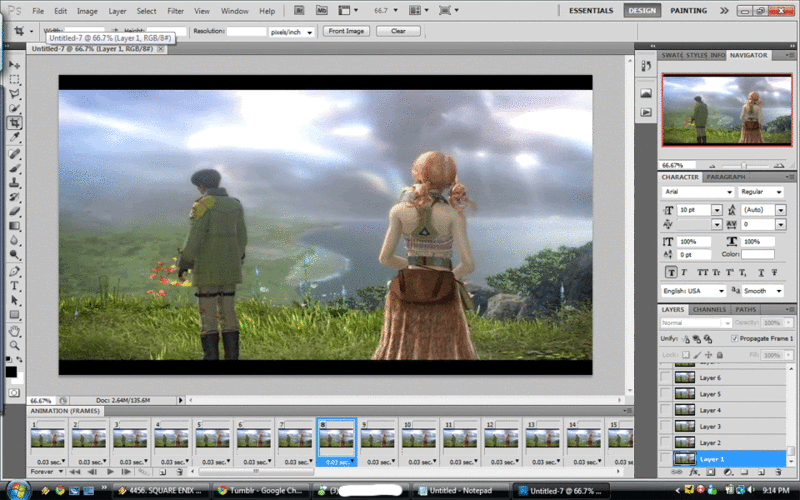The width and height of the screenshot is (800, 500).
Task: Select the Rectangular Marquee tool
Action: tap(14, 80)
